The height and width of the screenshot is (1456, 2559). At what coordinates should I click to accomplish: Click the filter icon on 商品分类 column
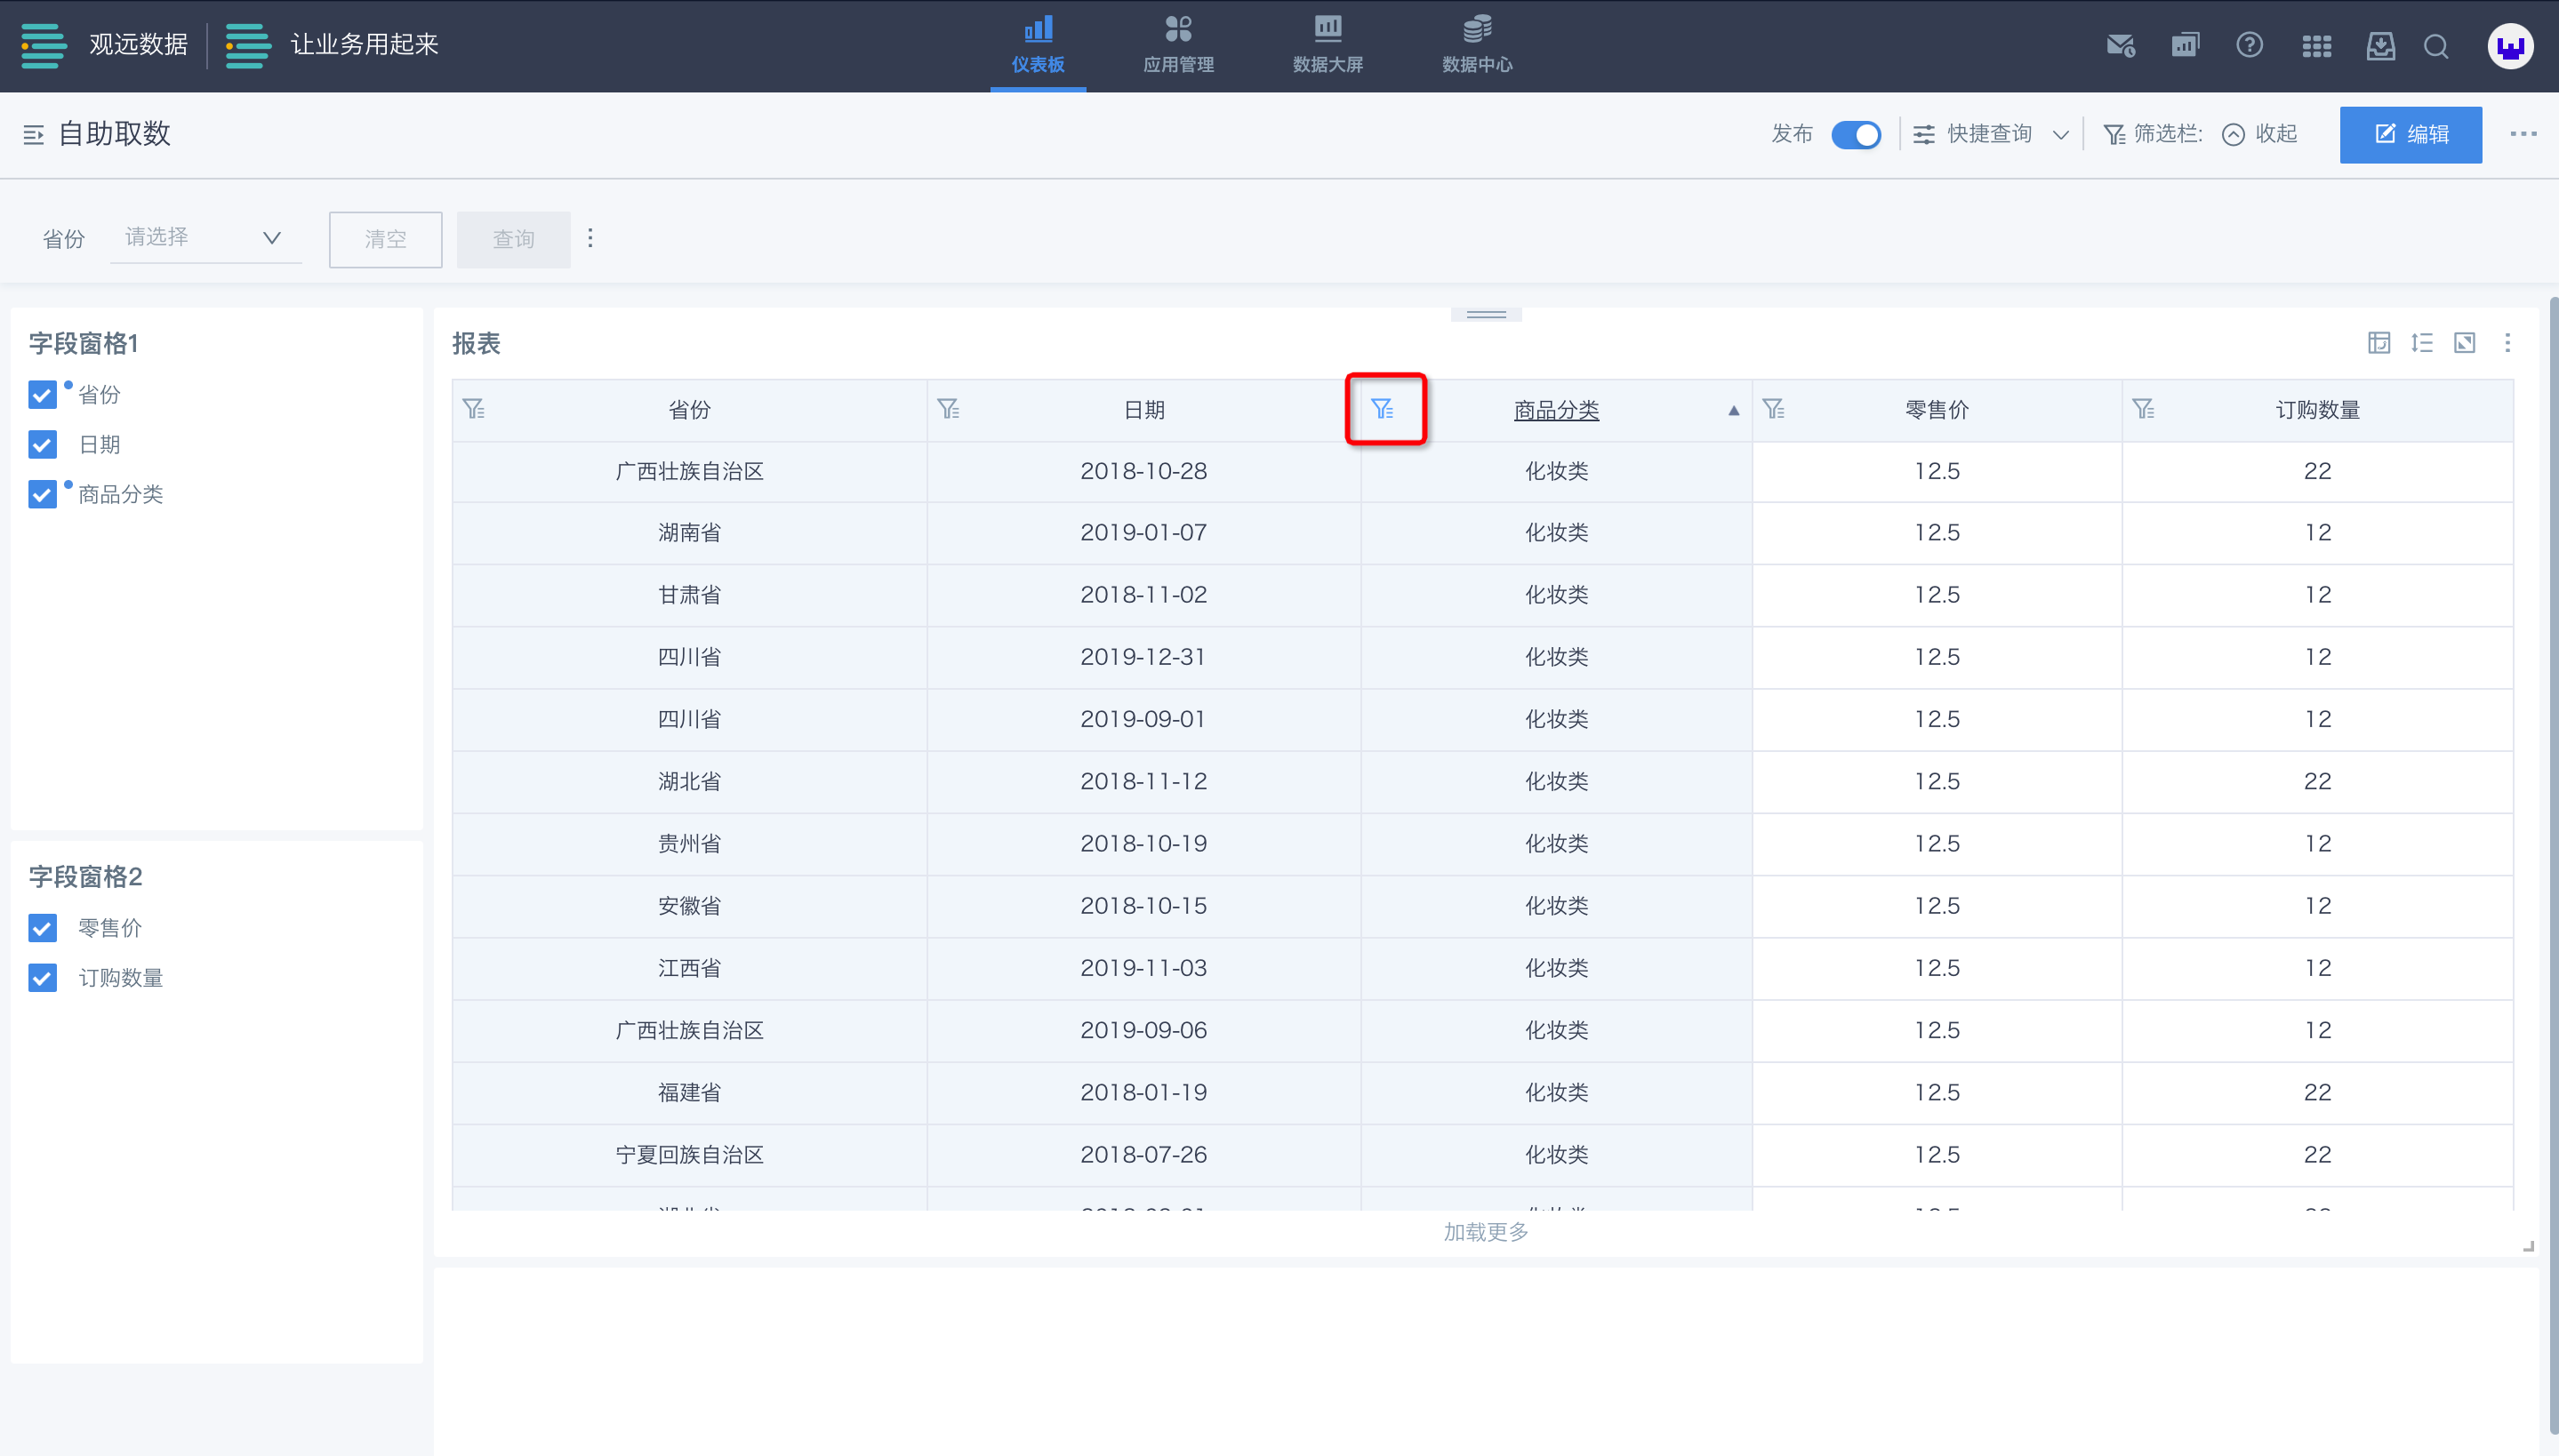[x=1382, y=409]
